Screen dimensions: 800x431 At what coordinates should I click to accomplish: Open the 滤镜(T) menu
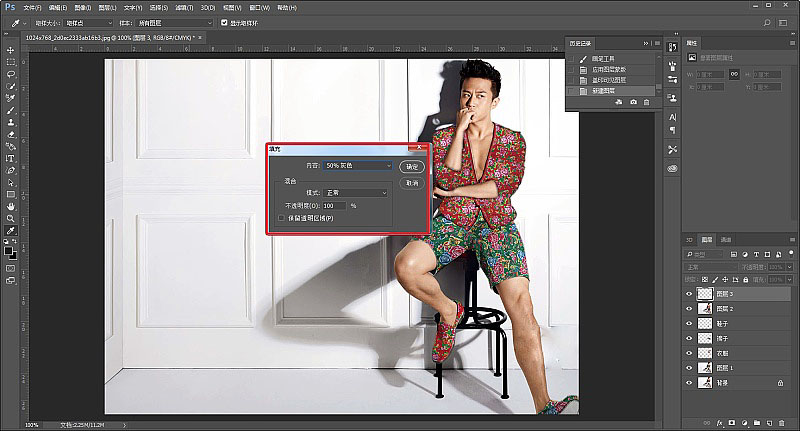(x=184, y=8)
